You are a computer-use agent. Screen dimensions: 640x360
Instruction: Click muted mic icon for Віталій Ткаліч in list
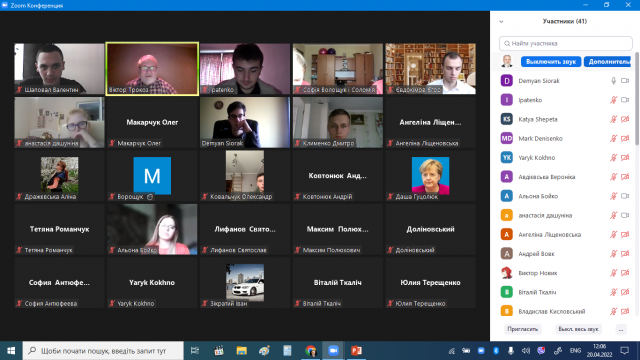click(613, 292)
